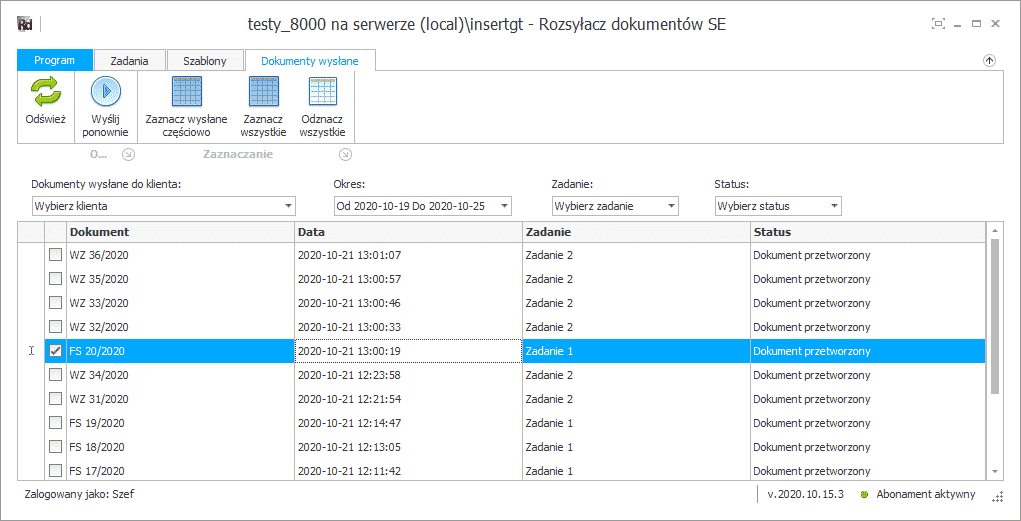Open the collapsed group launcher arrow left of Zaznaczanie
This screenshot has width=1021, height=521.
click(x=129, y=154)
